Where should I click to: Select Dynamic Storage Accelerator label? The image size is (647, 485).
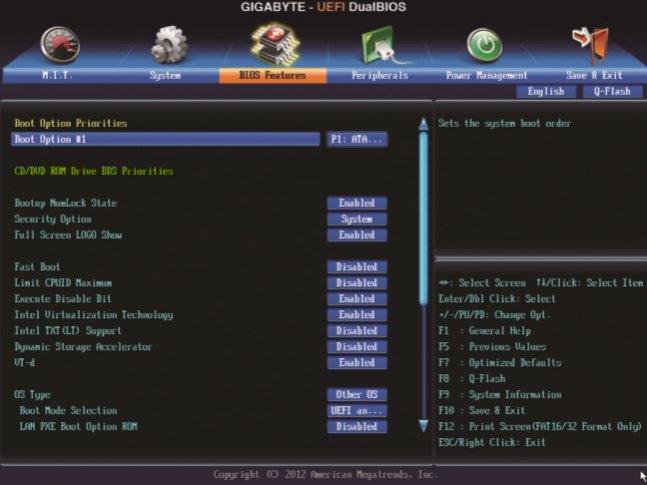[83, 347]
